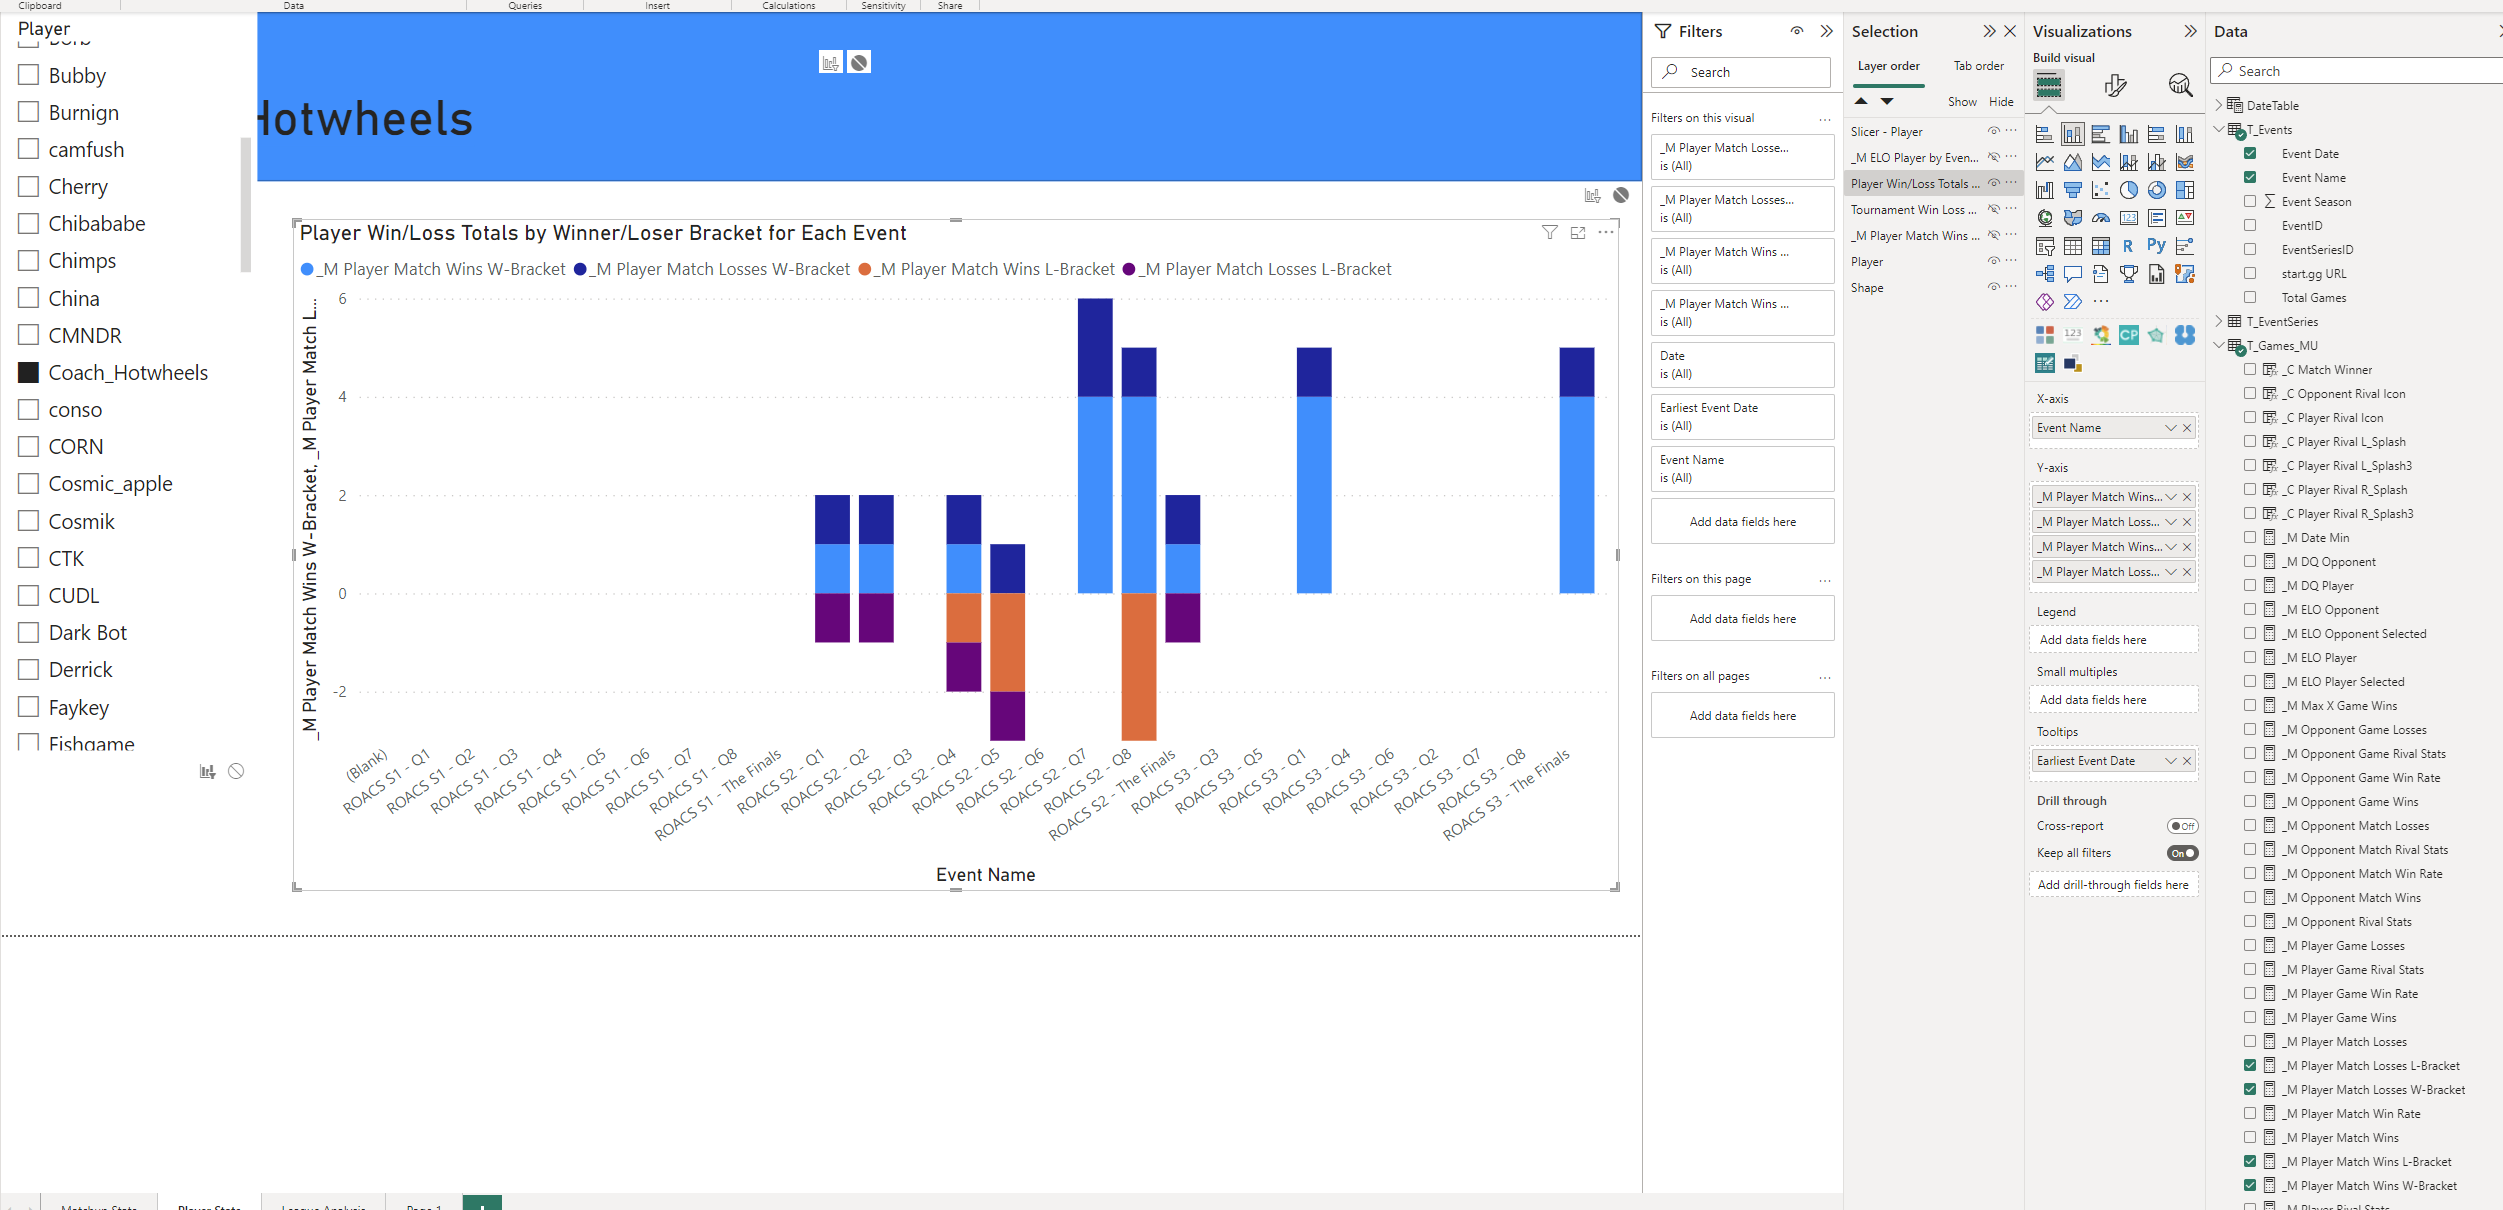The height and width of the screenshot is (1210, 2503).
Task: Show the hidden Tournament Win Loss layer
Action: 1993,209
